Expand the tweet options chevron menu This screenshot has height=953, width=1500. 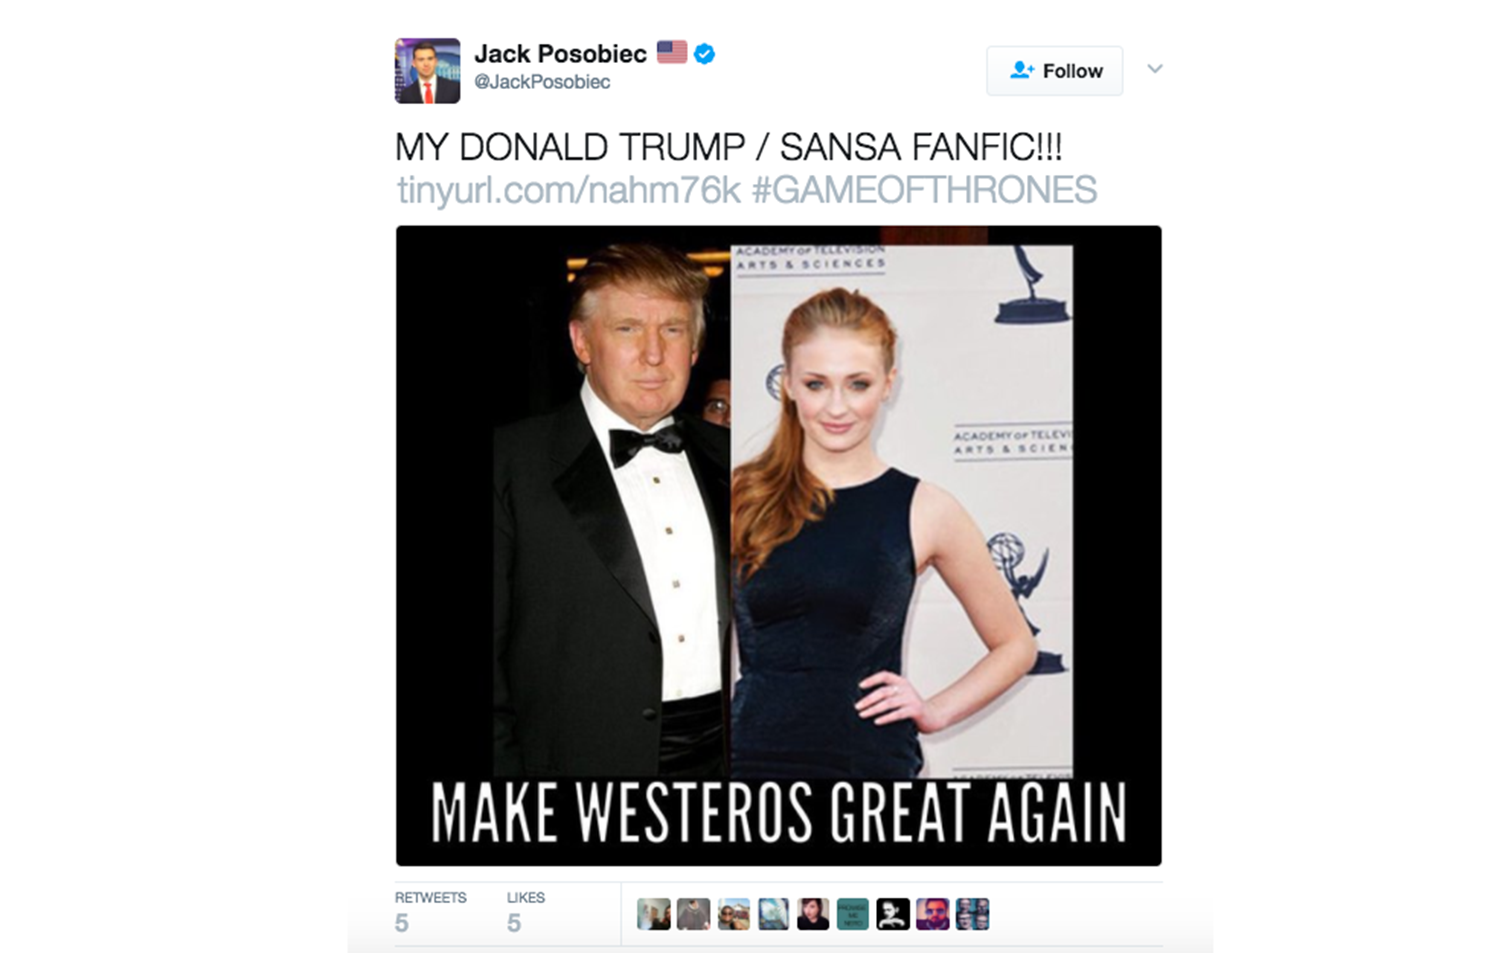pyautogui.click(x=1155, y=69)
